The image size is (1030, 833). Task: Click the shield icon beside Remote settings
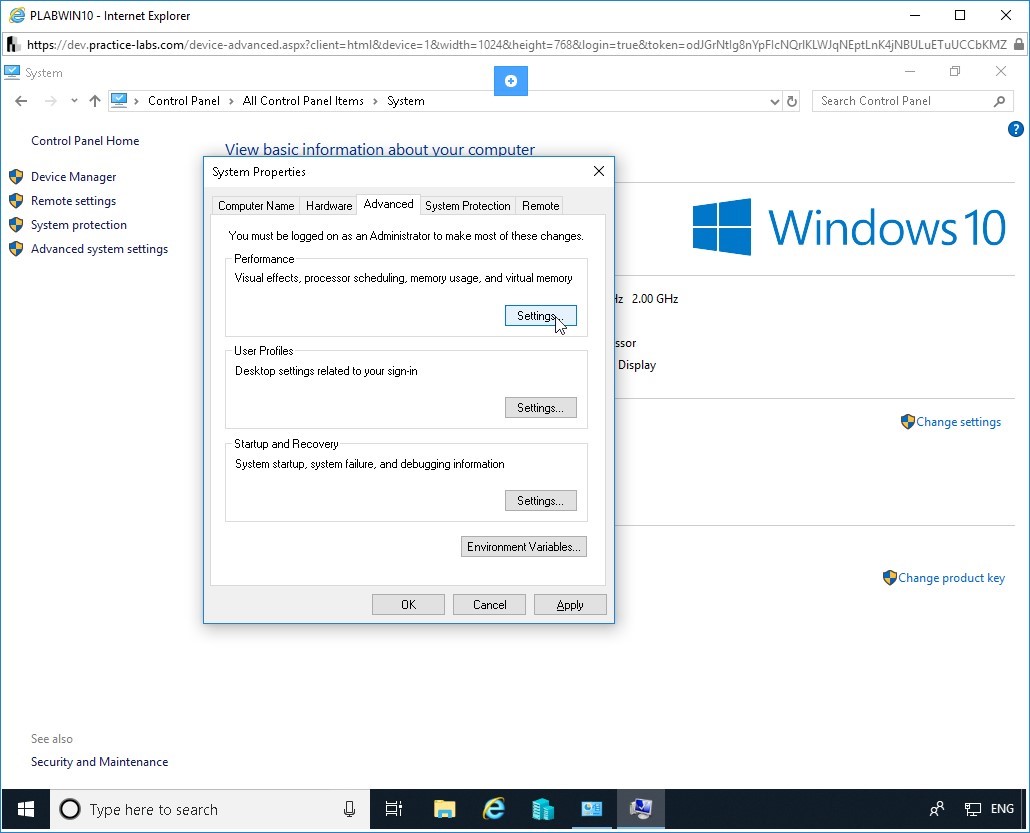click(16, 201)
